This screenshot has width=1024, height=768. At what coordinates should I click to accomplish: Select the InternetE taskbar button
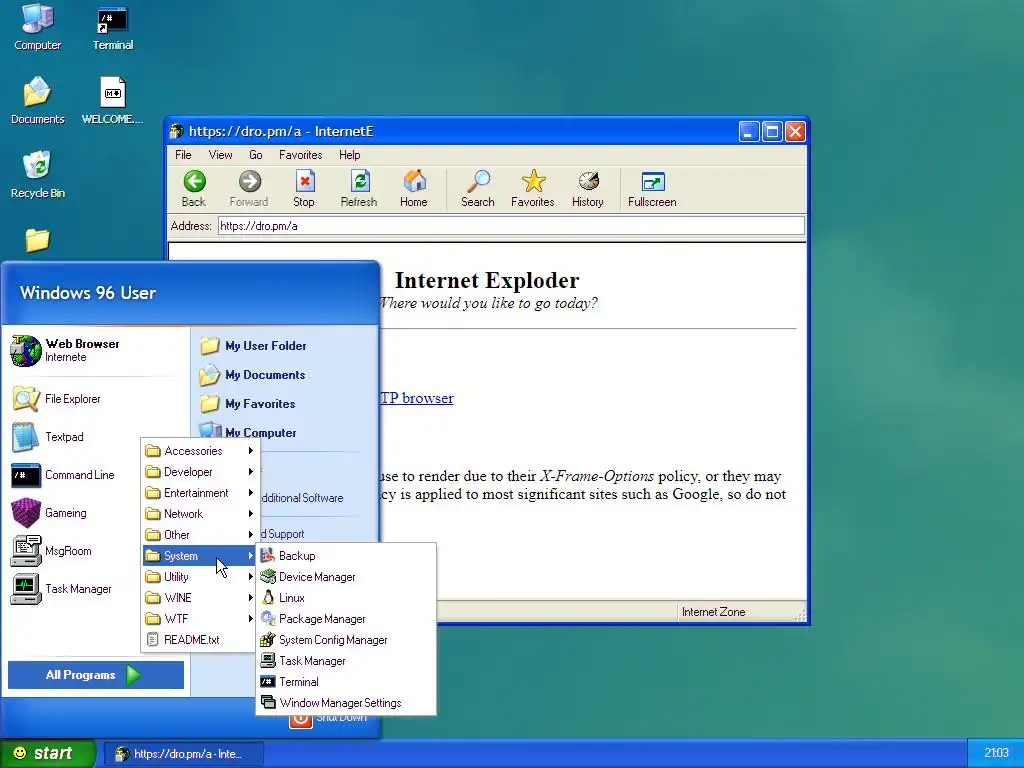(x=184, y=754)
